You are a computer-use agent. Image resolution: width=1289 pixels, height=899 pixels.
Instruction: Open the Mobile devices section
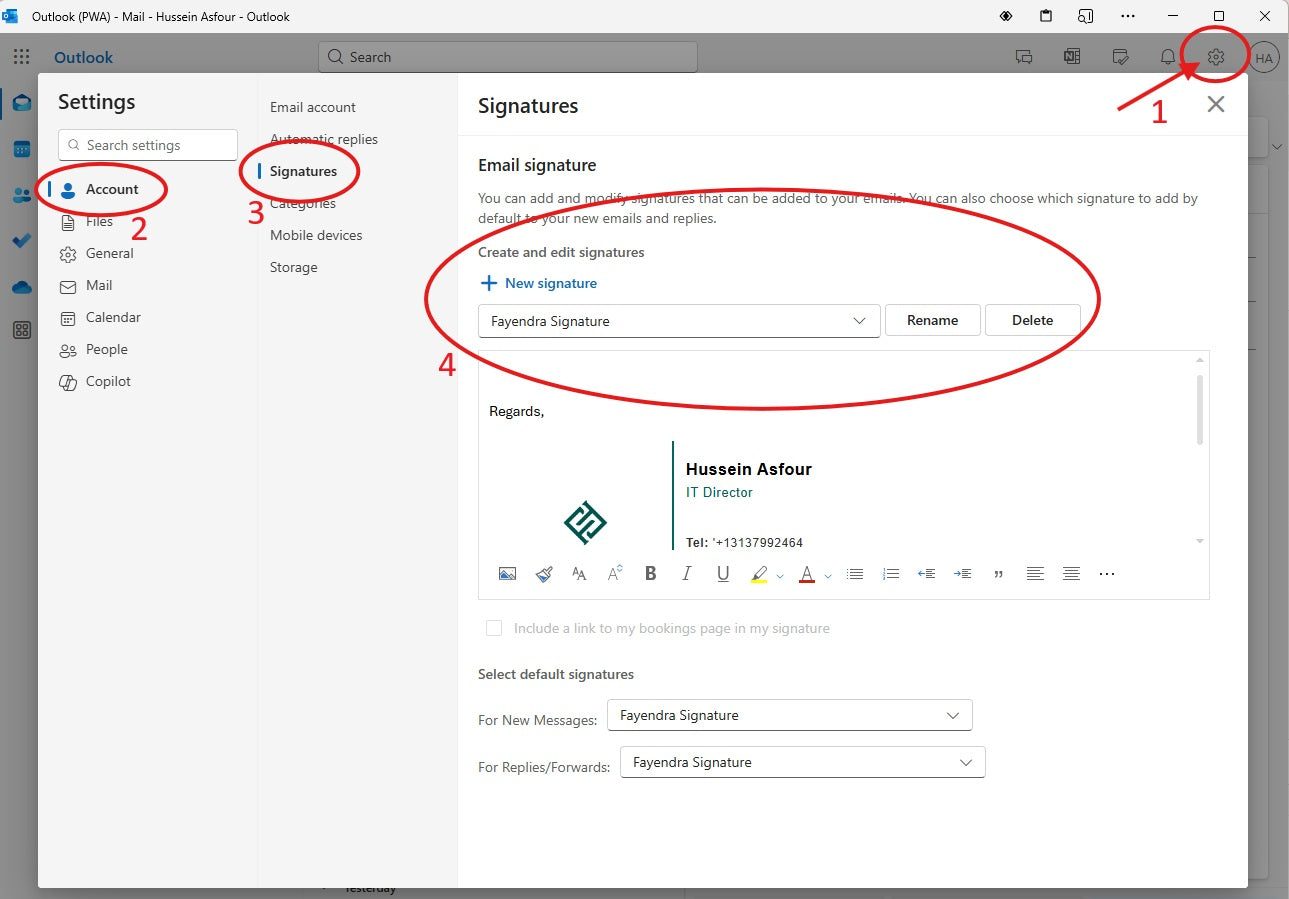[316, 235]
